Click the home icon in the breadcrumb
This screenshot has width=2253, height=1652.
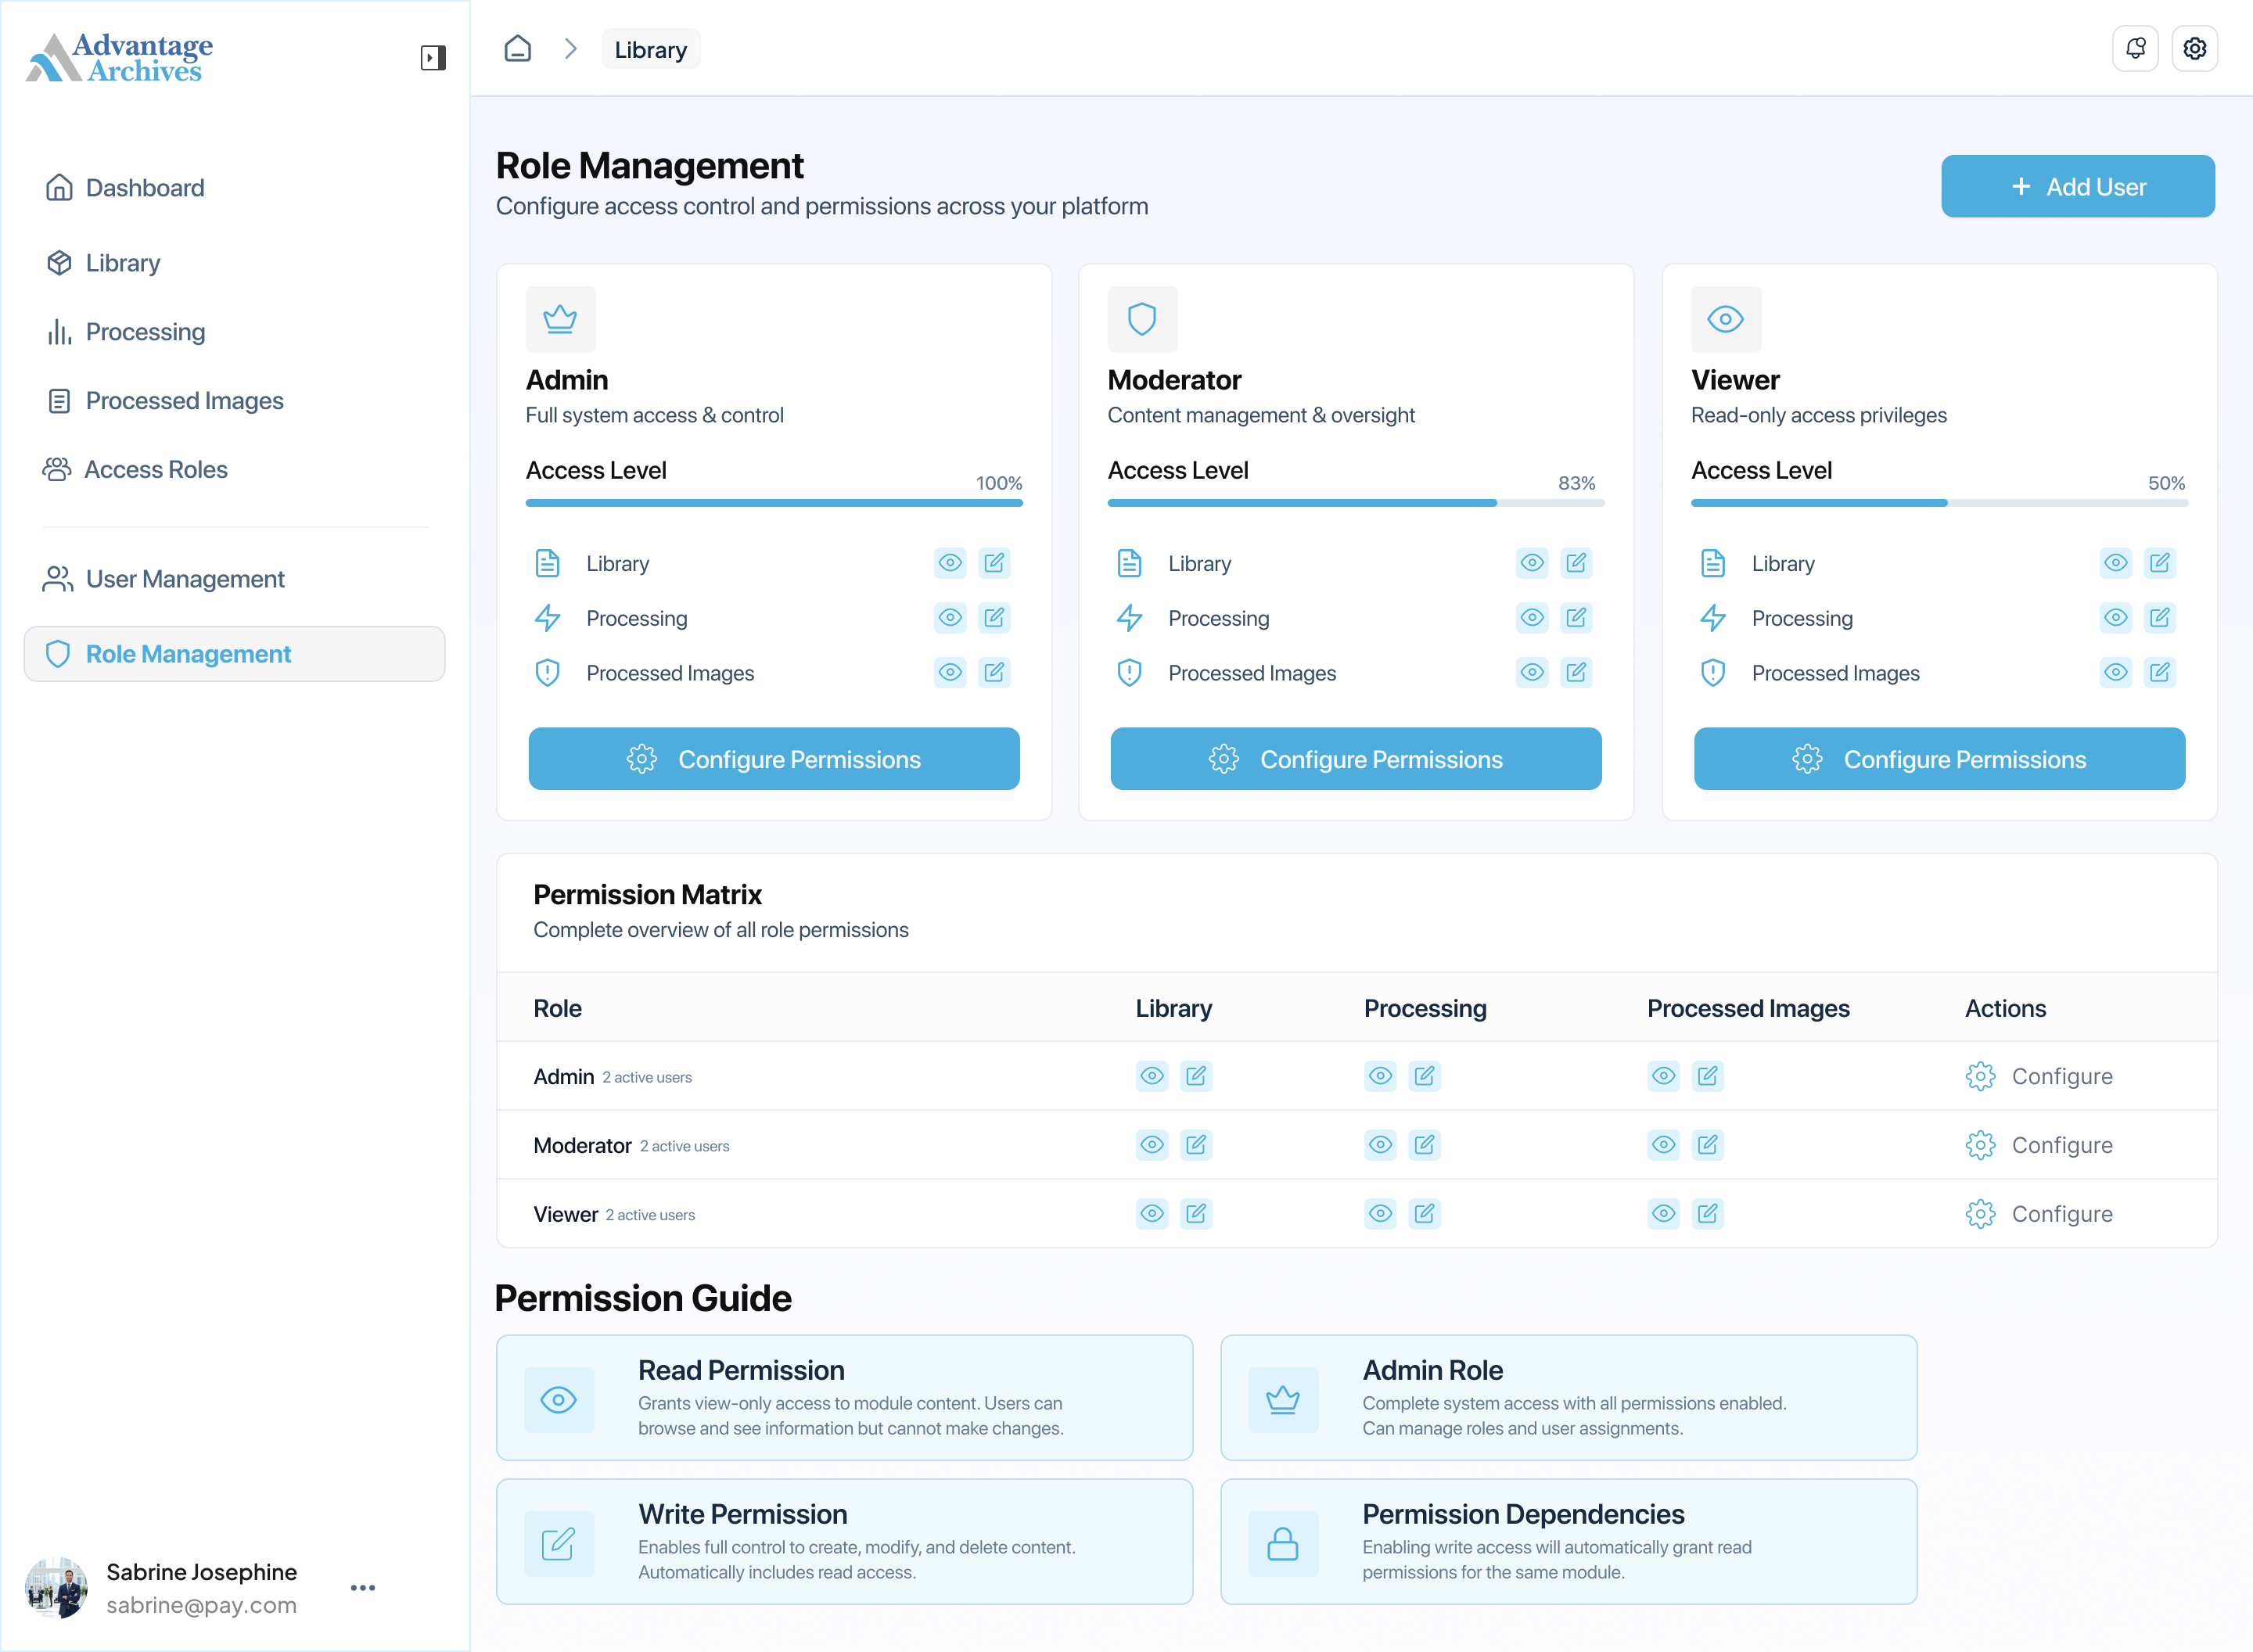coord(517,49)
